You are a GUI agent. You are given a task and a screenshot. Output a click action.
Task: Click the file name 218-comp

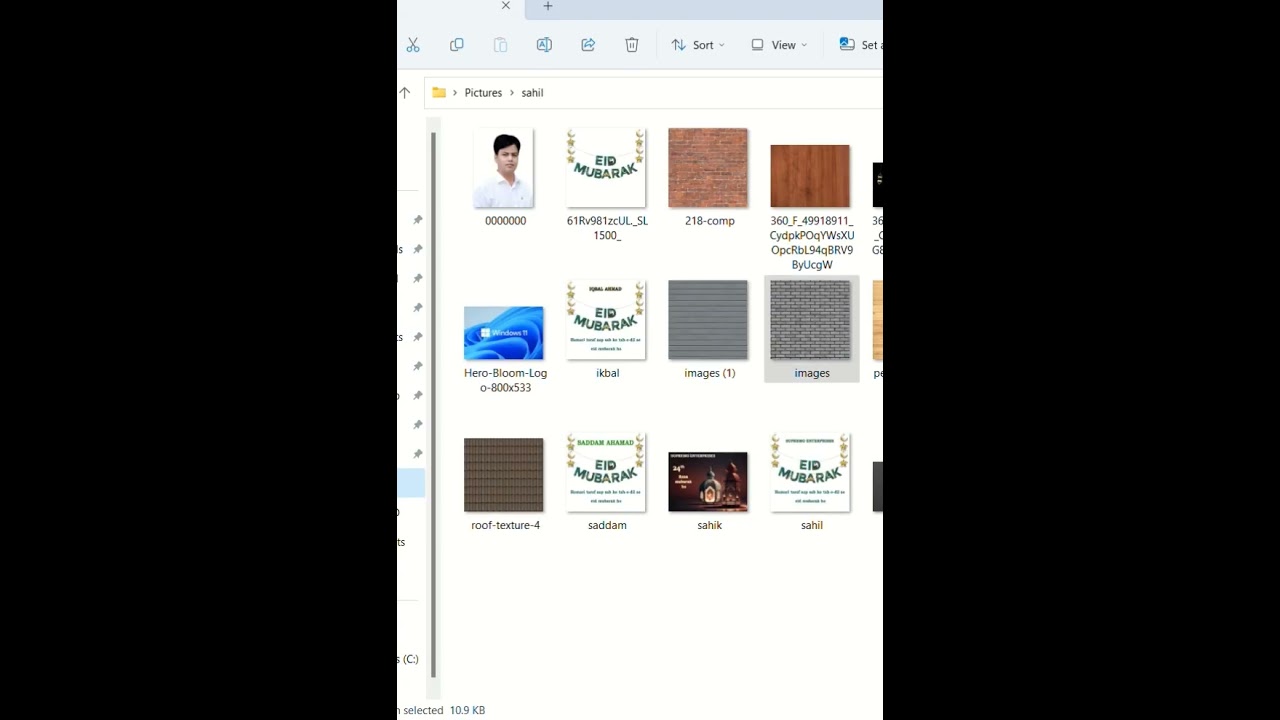(710, 221)
